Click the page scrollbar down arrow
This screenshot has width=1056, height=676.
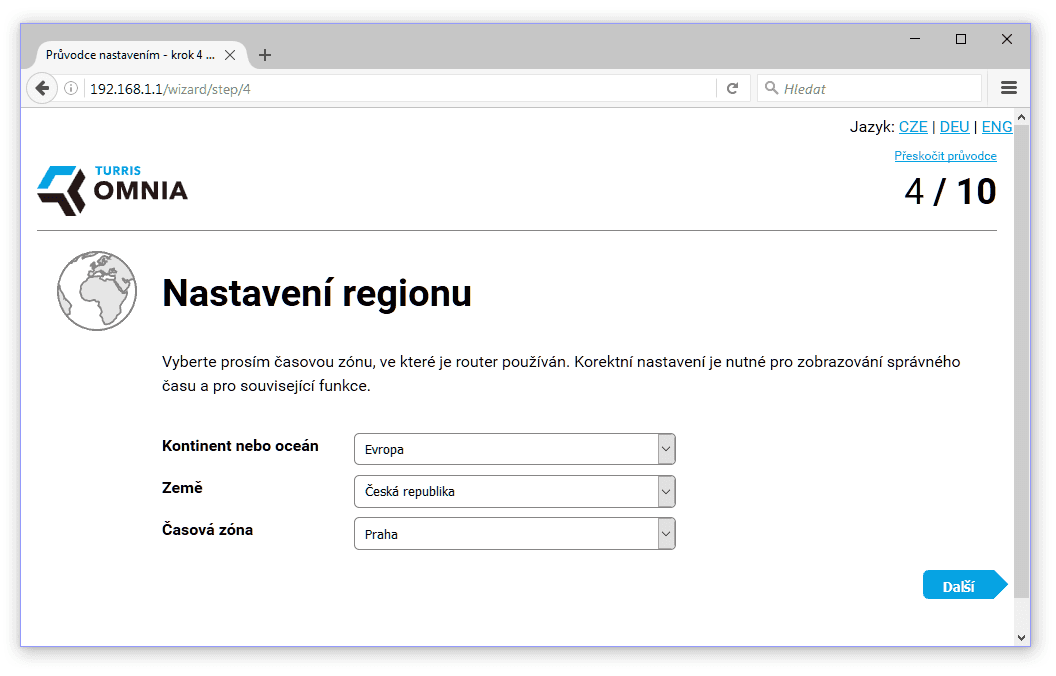click(x=1021, y=637)
